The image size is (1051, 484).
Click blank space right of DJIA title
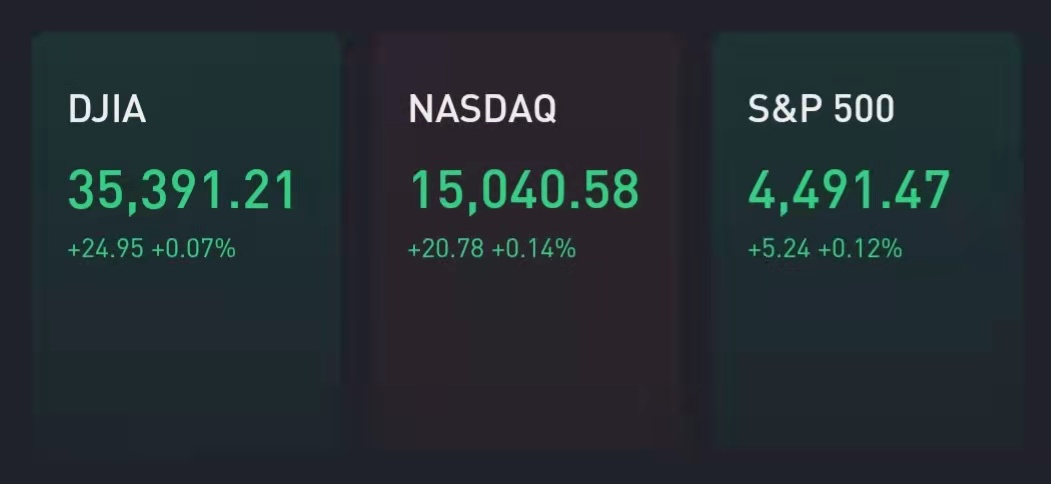click(241, 109)
